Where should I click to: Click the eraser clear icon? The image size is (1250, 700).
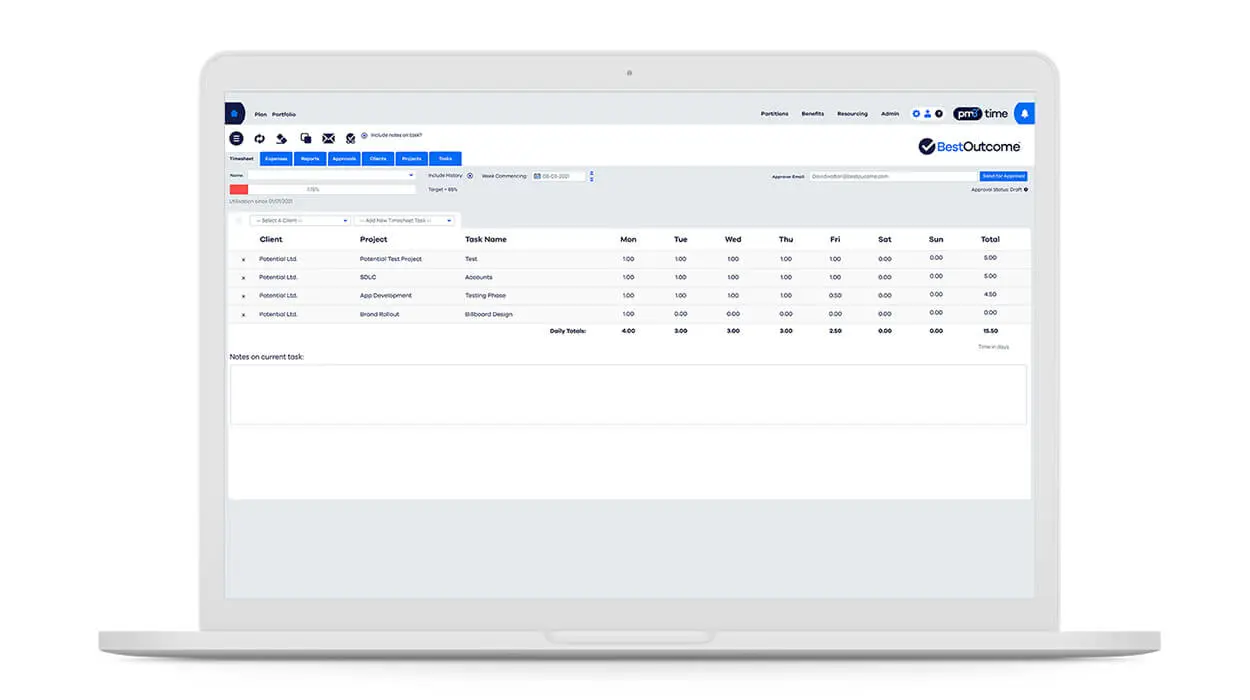pos(282,138)
